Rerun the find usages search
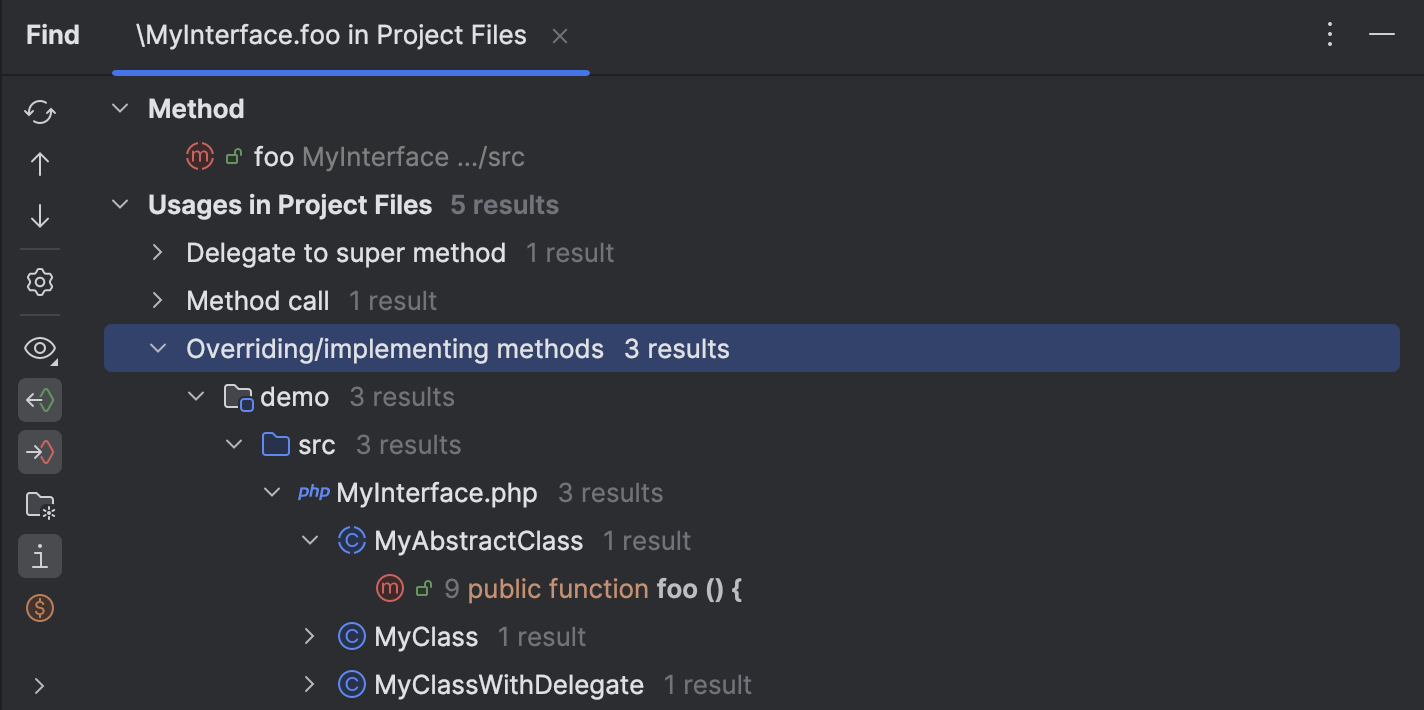The width and height of the screenshot is (1424, 710). [x=40, y=112]
